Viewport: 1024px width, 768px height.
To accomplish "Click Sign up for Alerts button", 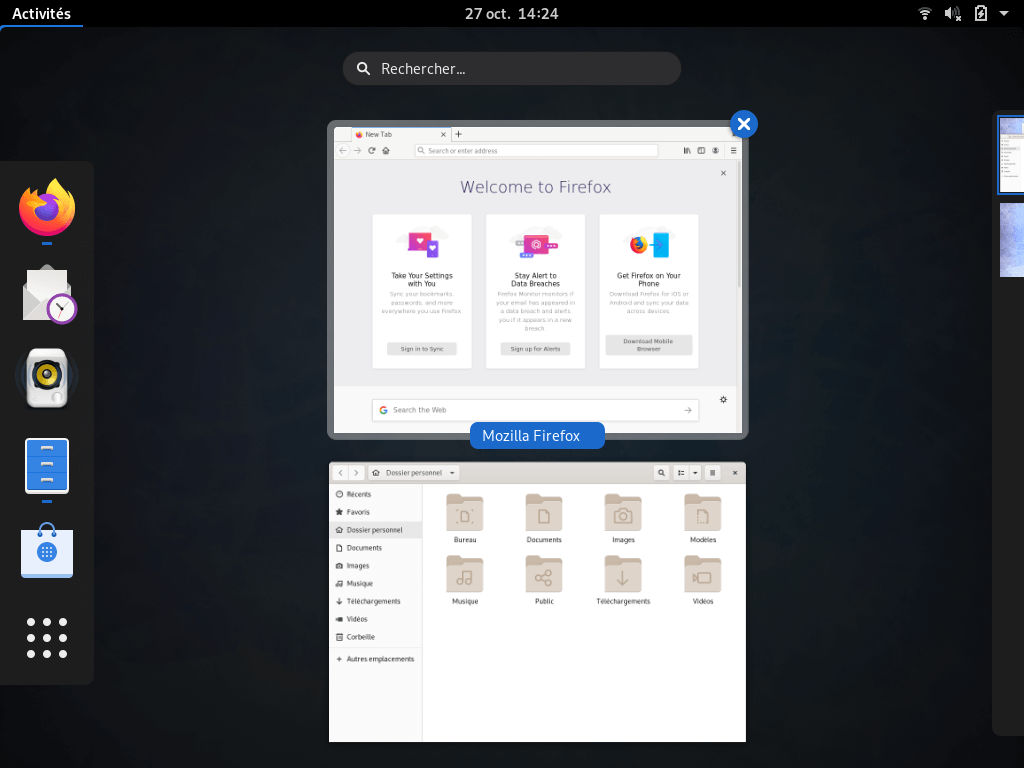I will coord(536,349).
